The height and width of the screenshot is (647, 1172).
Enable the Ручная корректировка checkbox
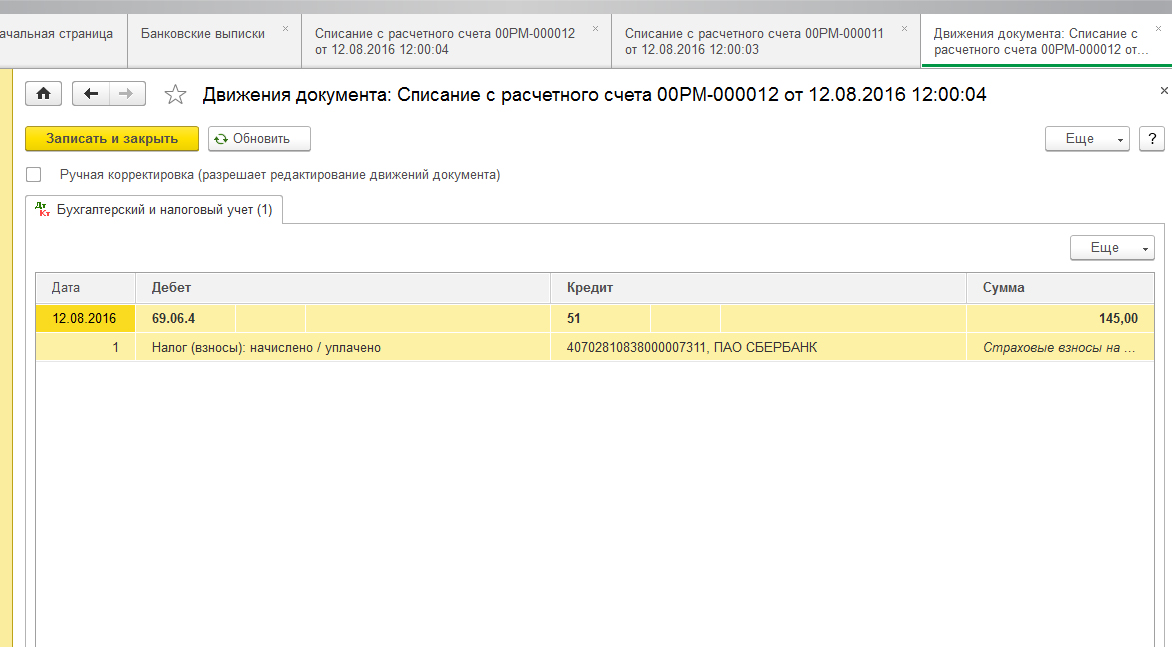pyautogui.click(x=34, y=175)
